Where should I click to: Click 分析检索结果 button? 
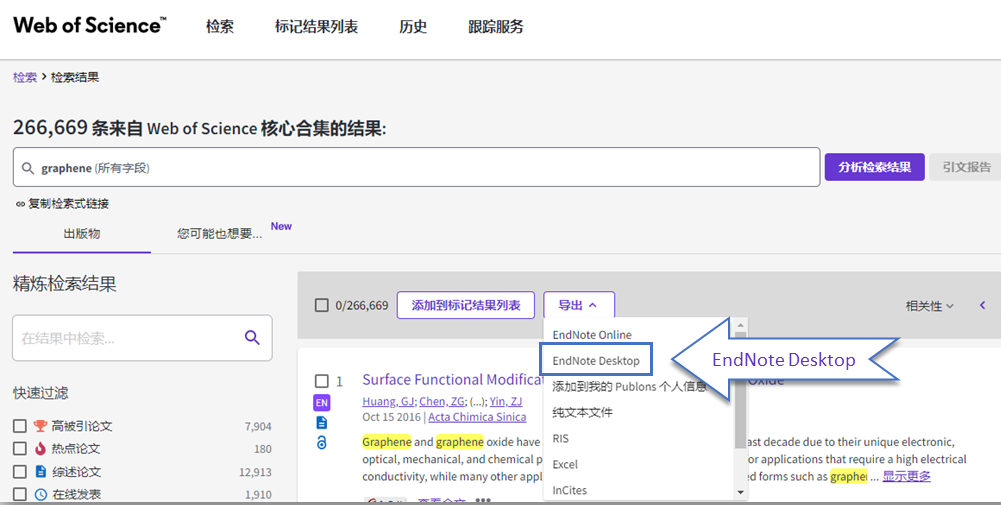point(874,167)
